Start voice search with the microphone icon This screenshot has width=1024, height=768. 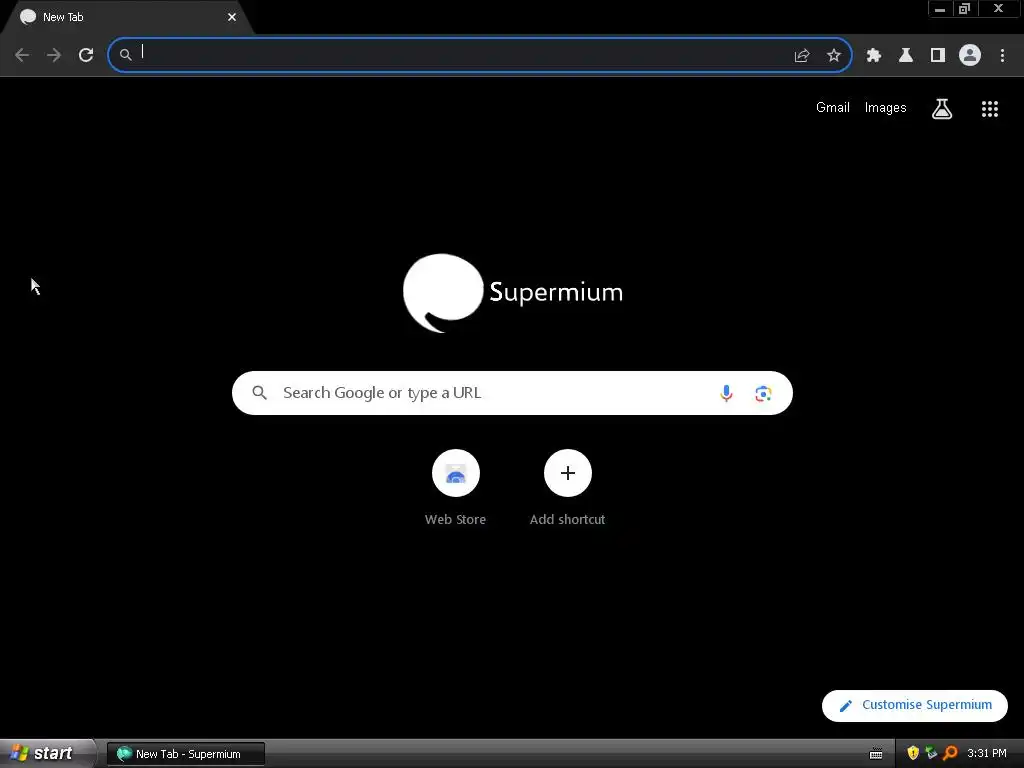[726, 393]
